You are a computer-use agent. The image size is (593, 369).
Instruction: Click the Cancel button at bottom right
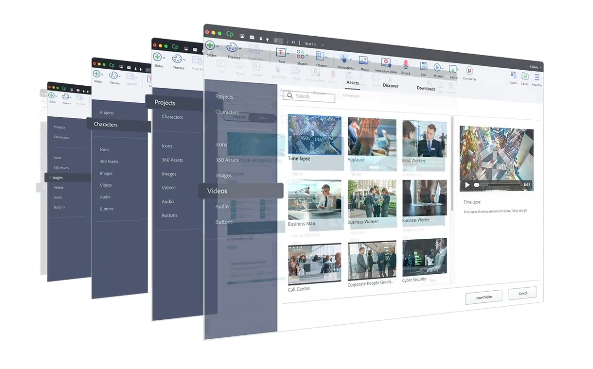[x=522, y=293]
